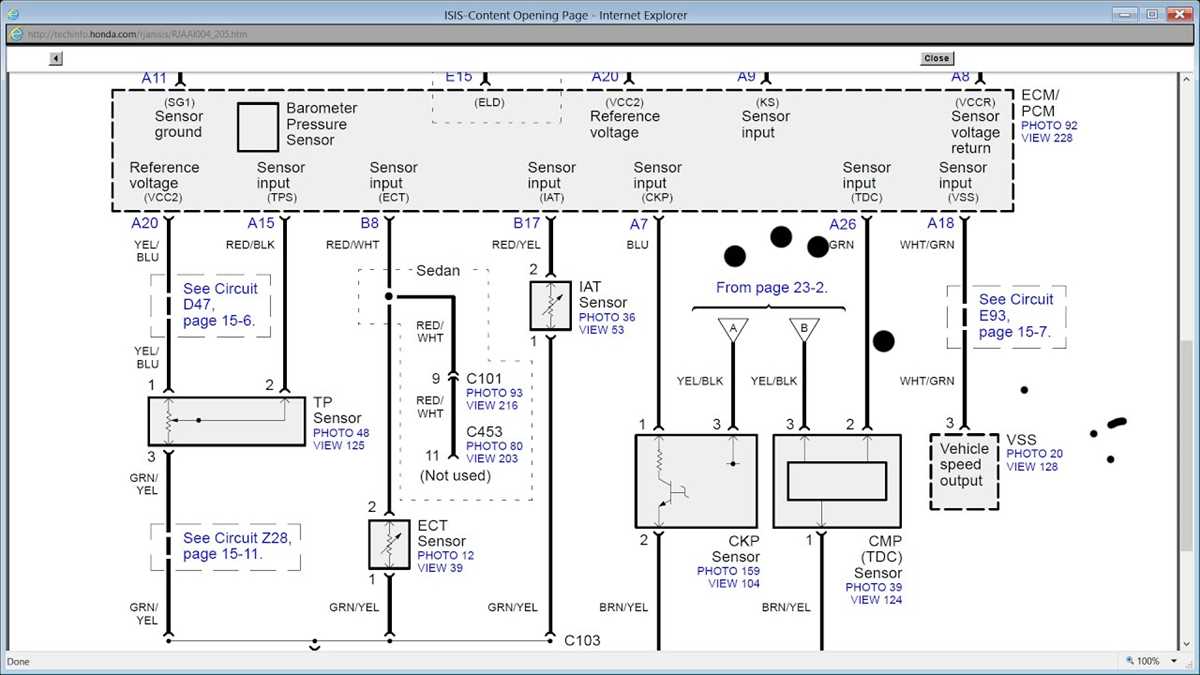Screen dimensions: 1200x675
Task: Click the Barometer Pressure Sensor box
Action: (258, 126)
